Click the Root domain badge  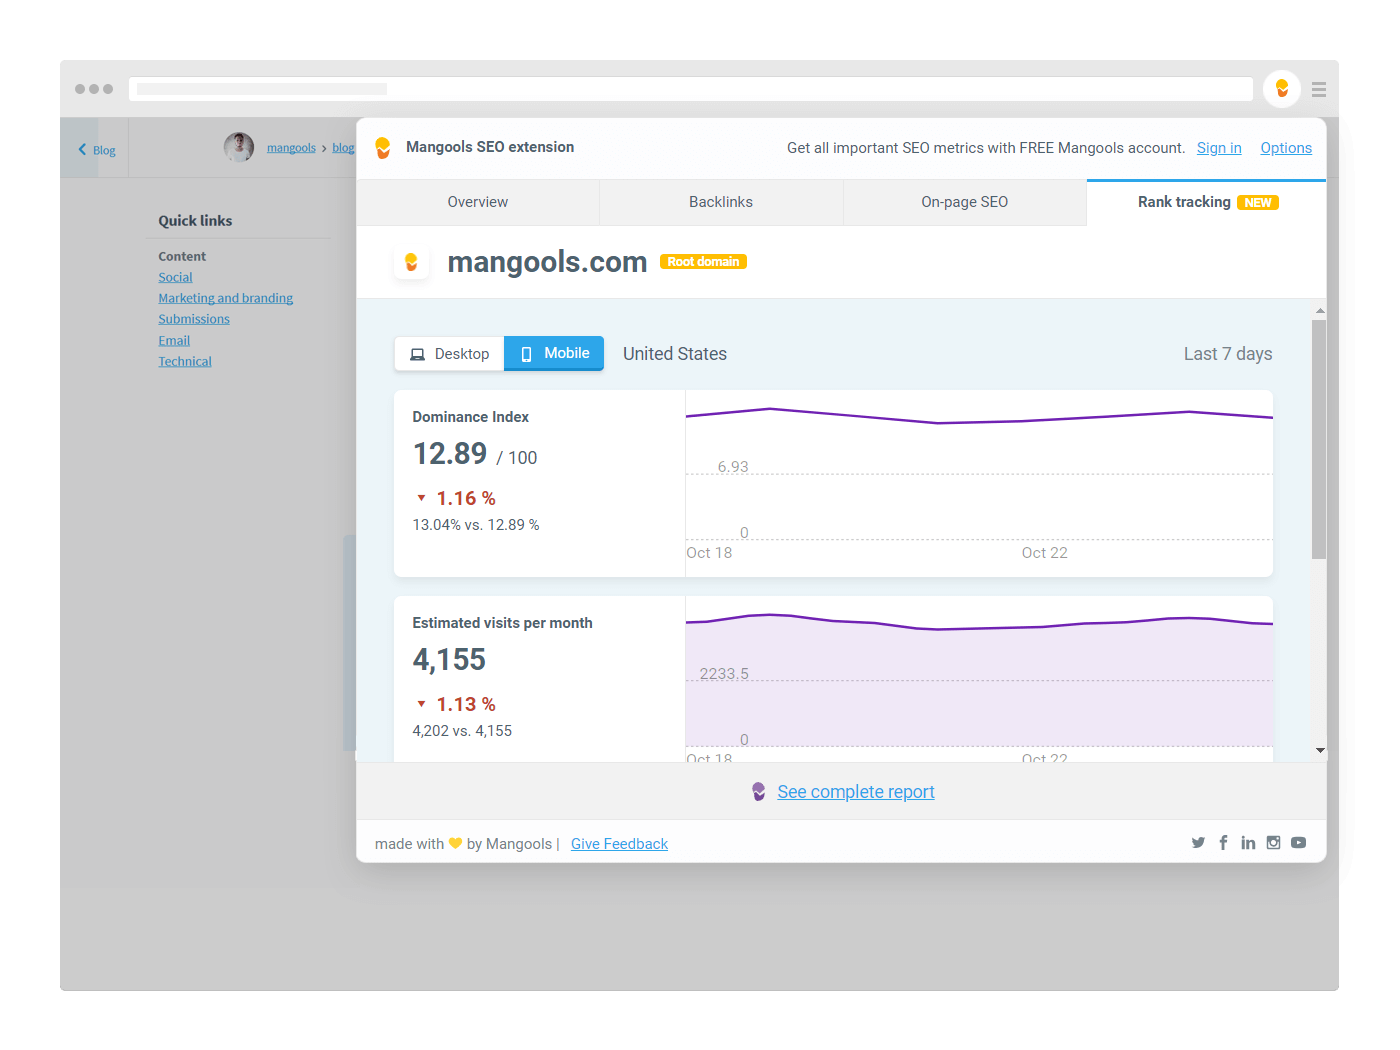(703, 262)
